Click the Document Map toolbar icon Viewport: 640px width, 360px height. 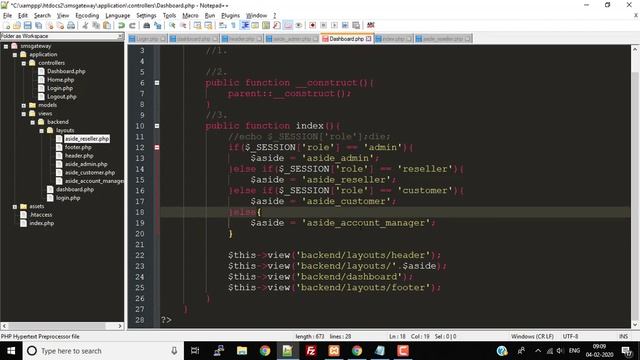[x=266, y=25]
